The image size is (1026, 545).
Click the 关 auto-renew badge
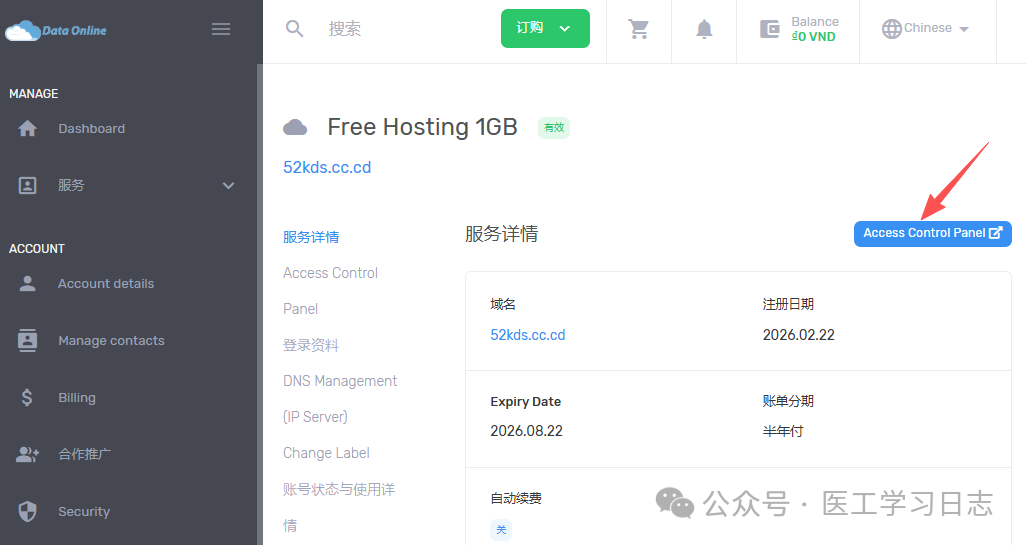pos(501,529)
